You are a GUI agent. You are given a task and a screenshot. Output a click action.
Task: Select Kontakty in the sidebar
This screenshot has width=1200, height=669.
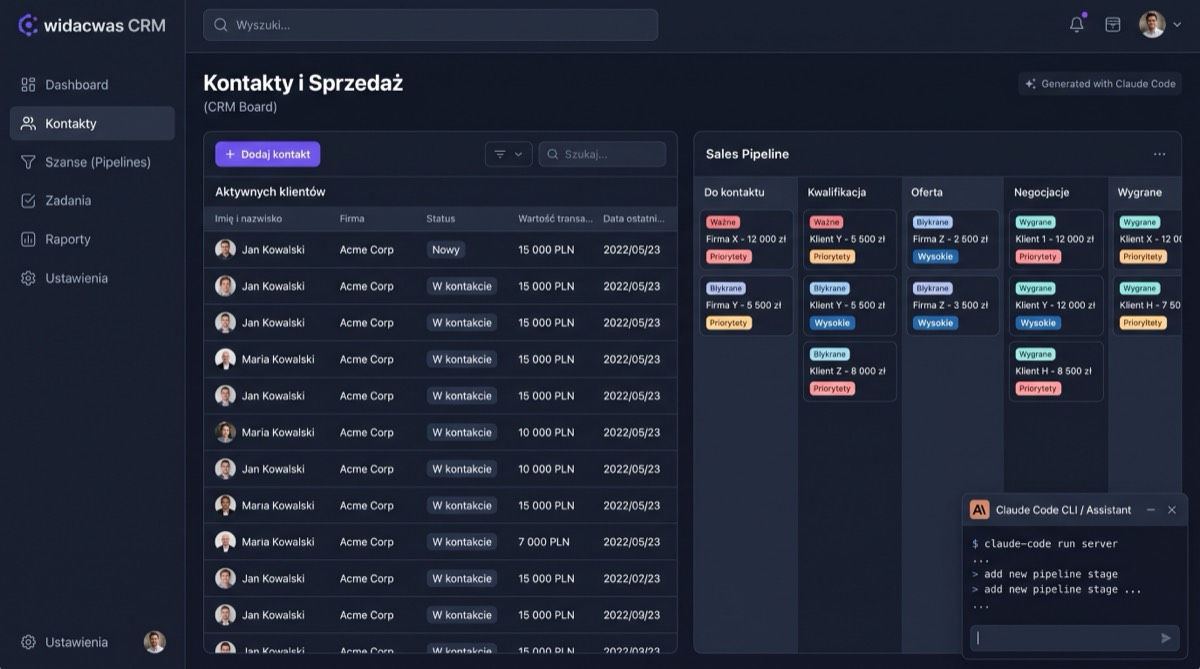tap(92, 124)
